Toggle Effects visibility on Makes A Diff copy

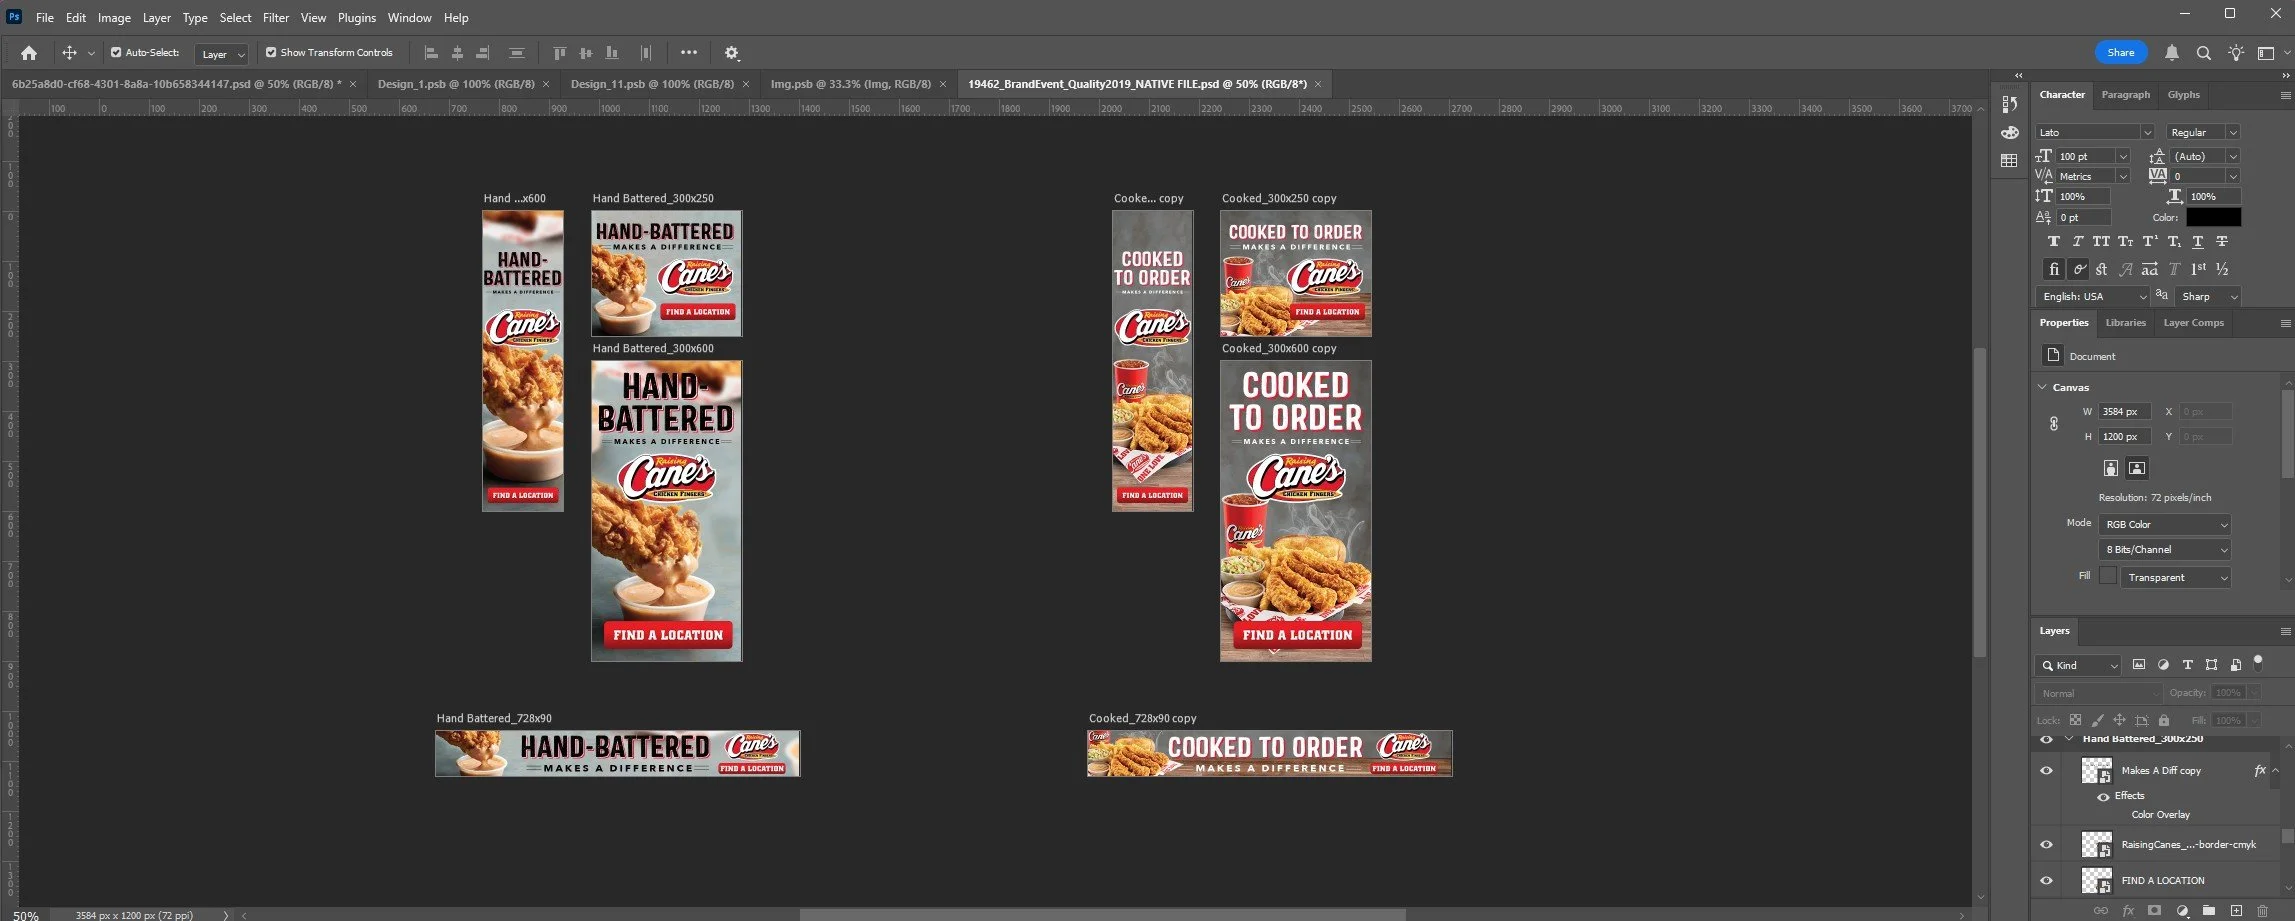[x=2103, y=797]
